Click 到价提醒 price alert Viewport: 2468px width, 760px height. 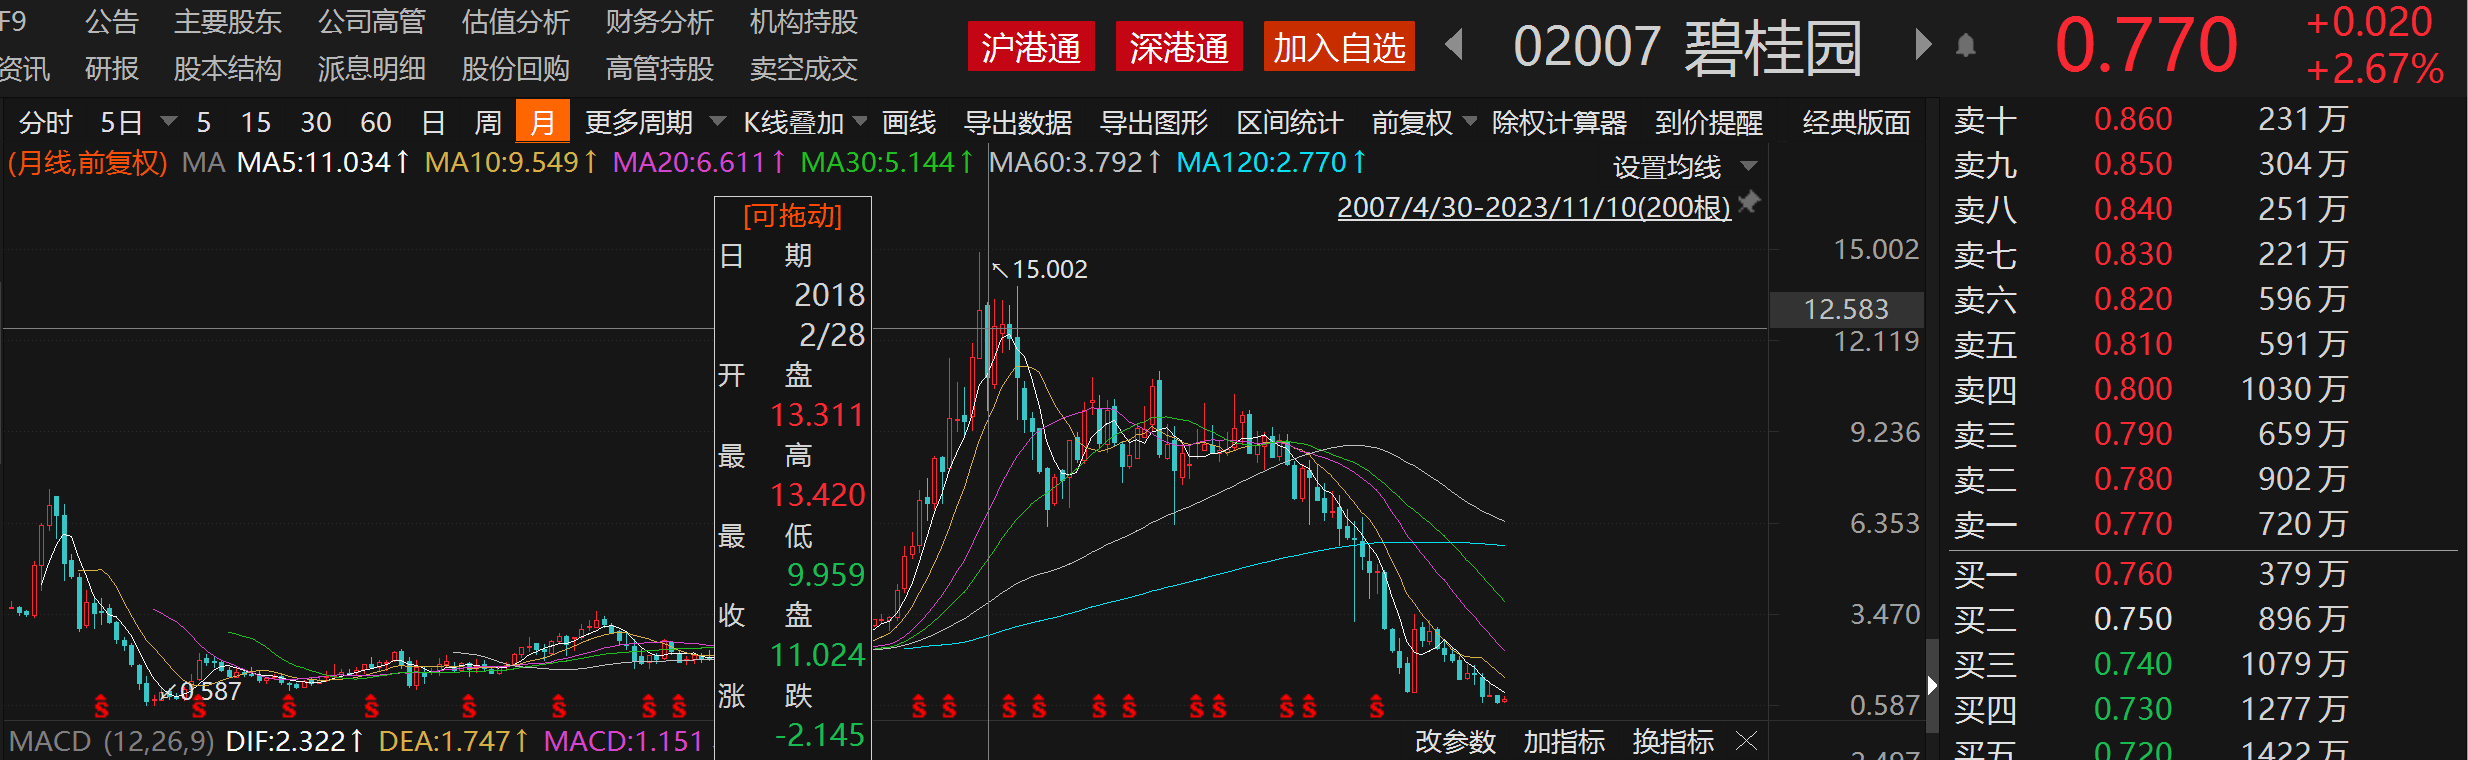tap(1709, 123)
